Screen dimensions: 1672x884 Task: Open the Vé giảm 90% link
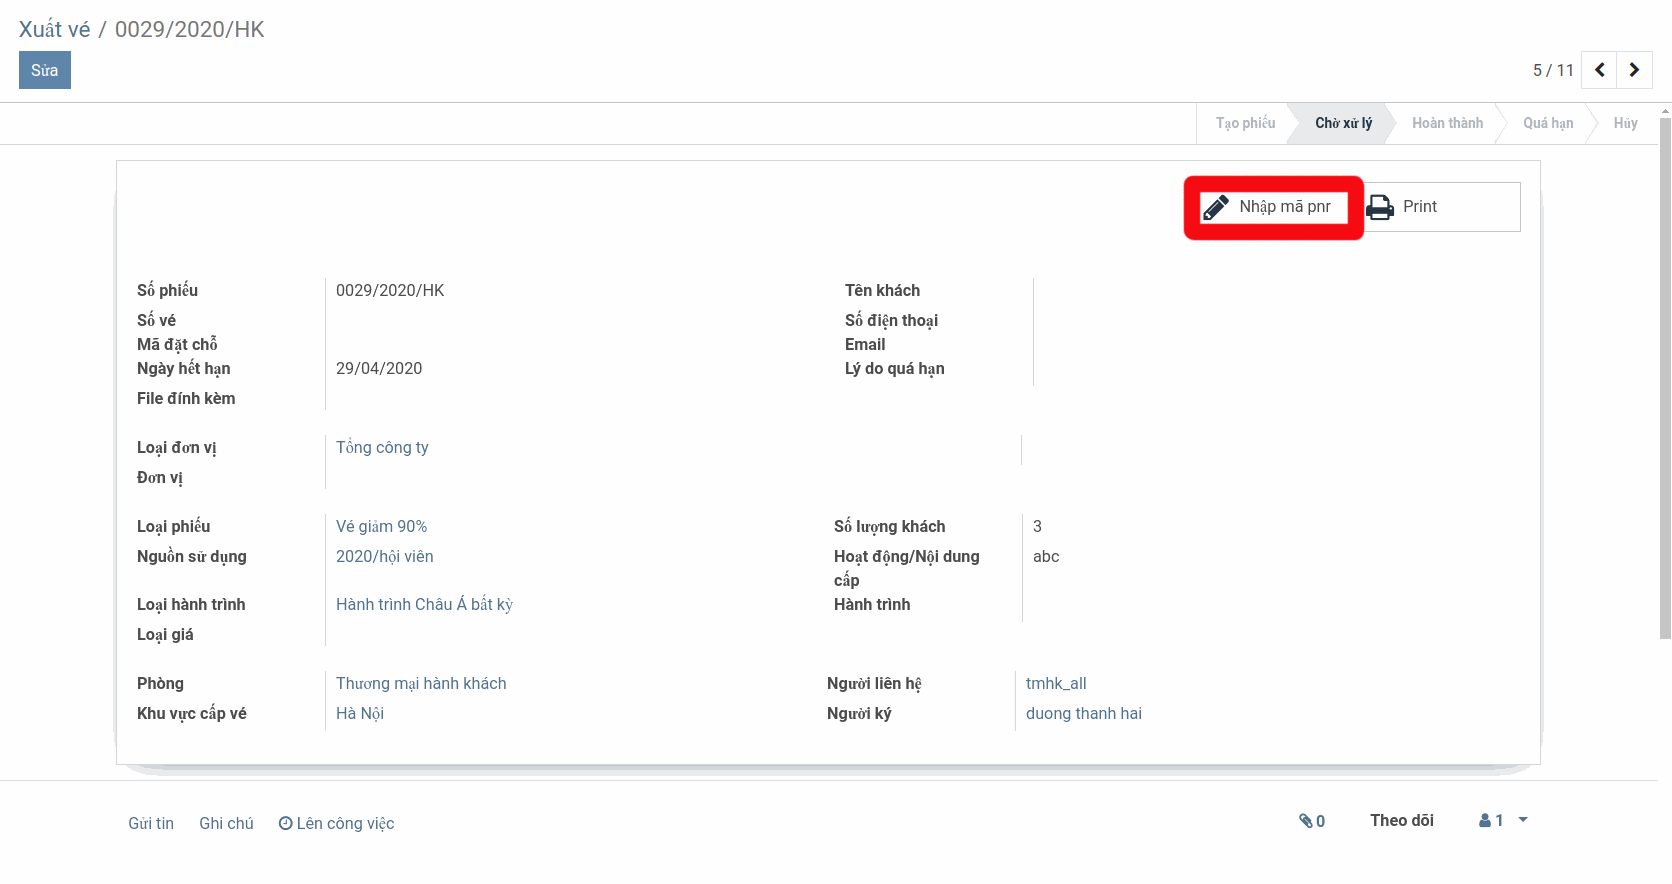[x=381, y=526]
